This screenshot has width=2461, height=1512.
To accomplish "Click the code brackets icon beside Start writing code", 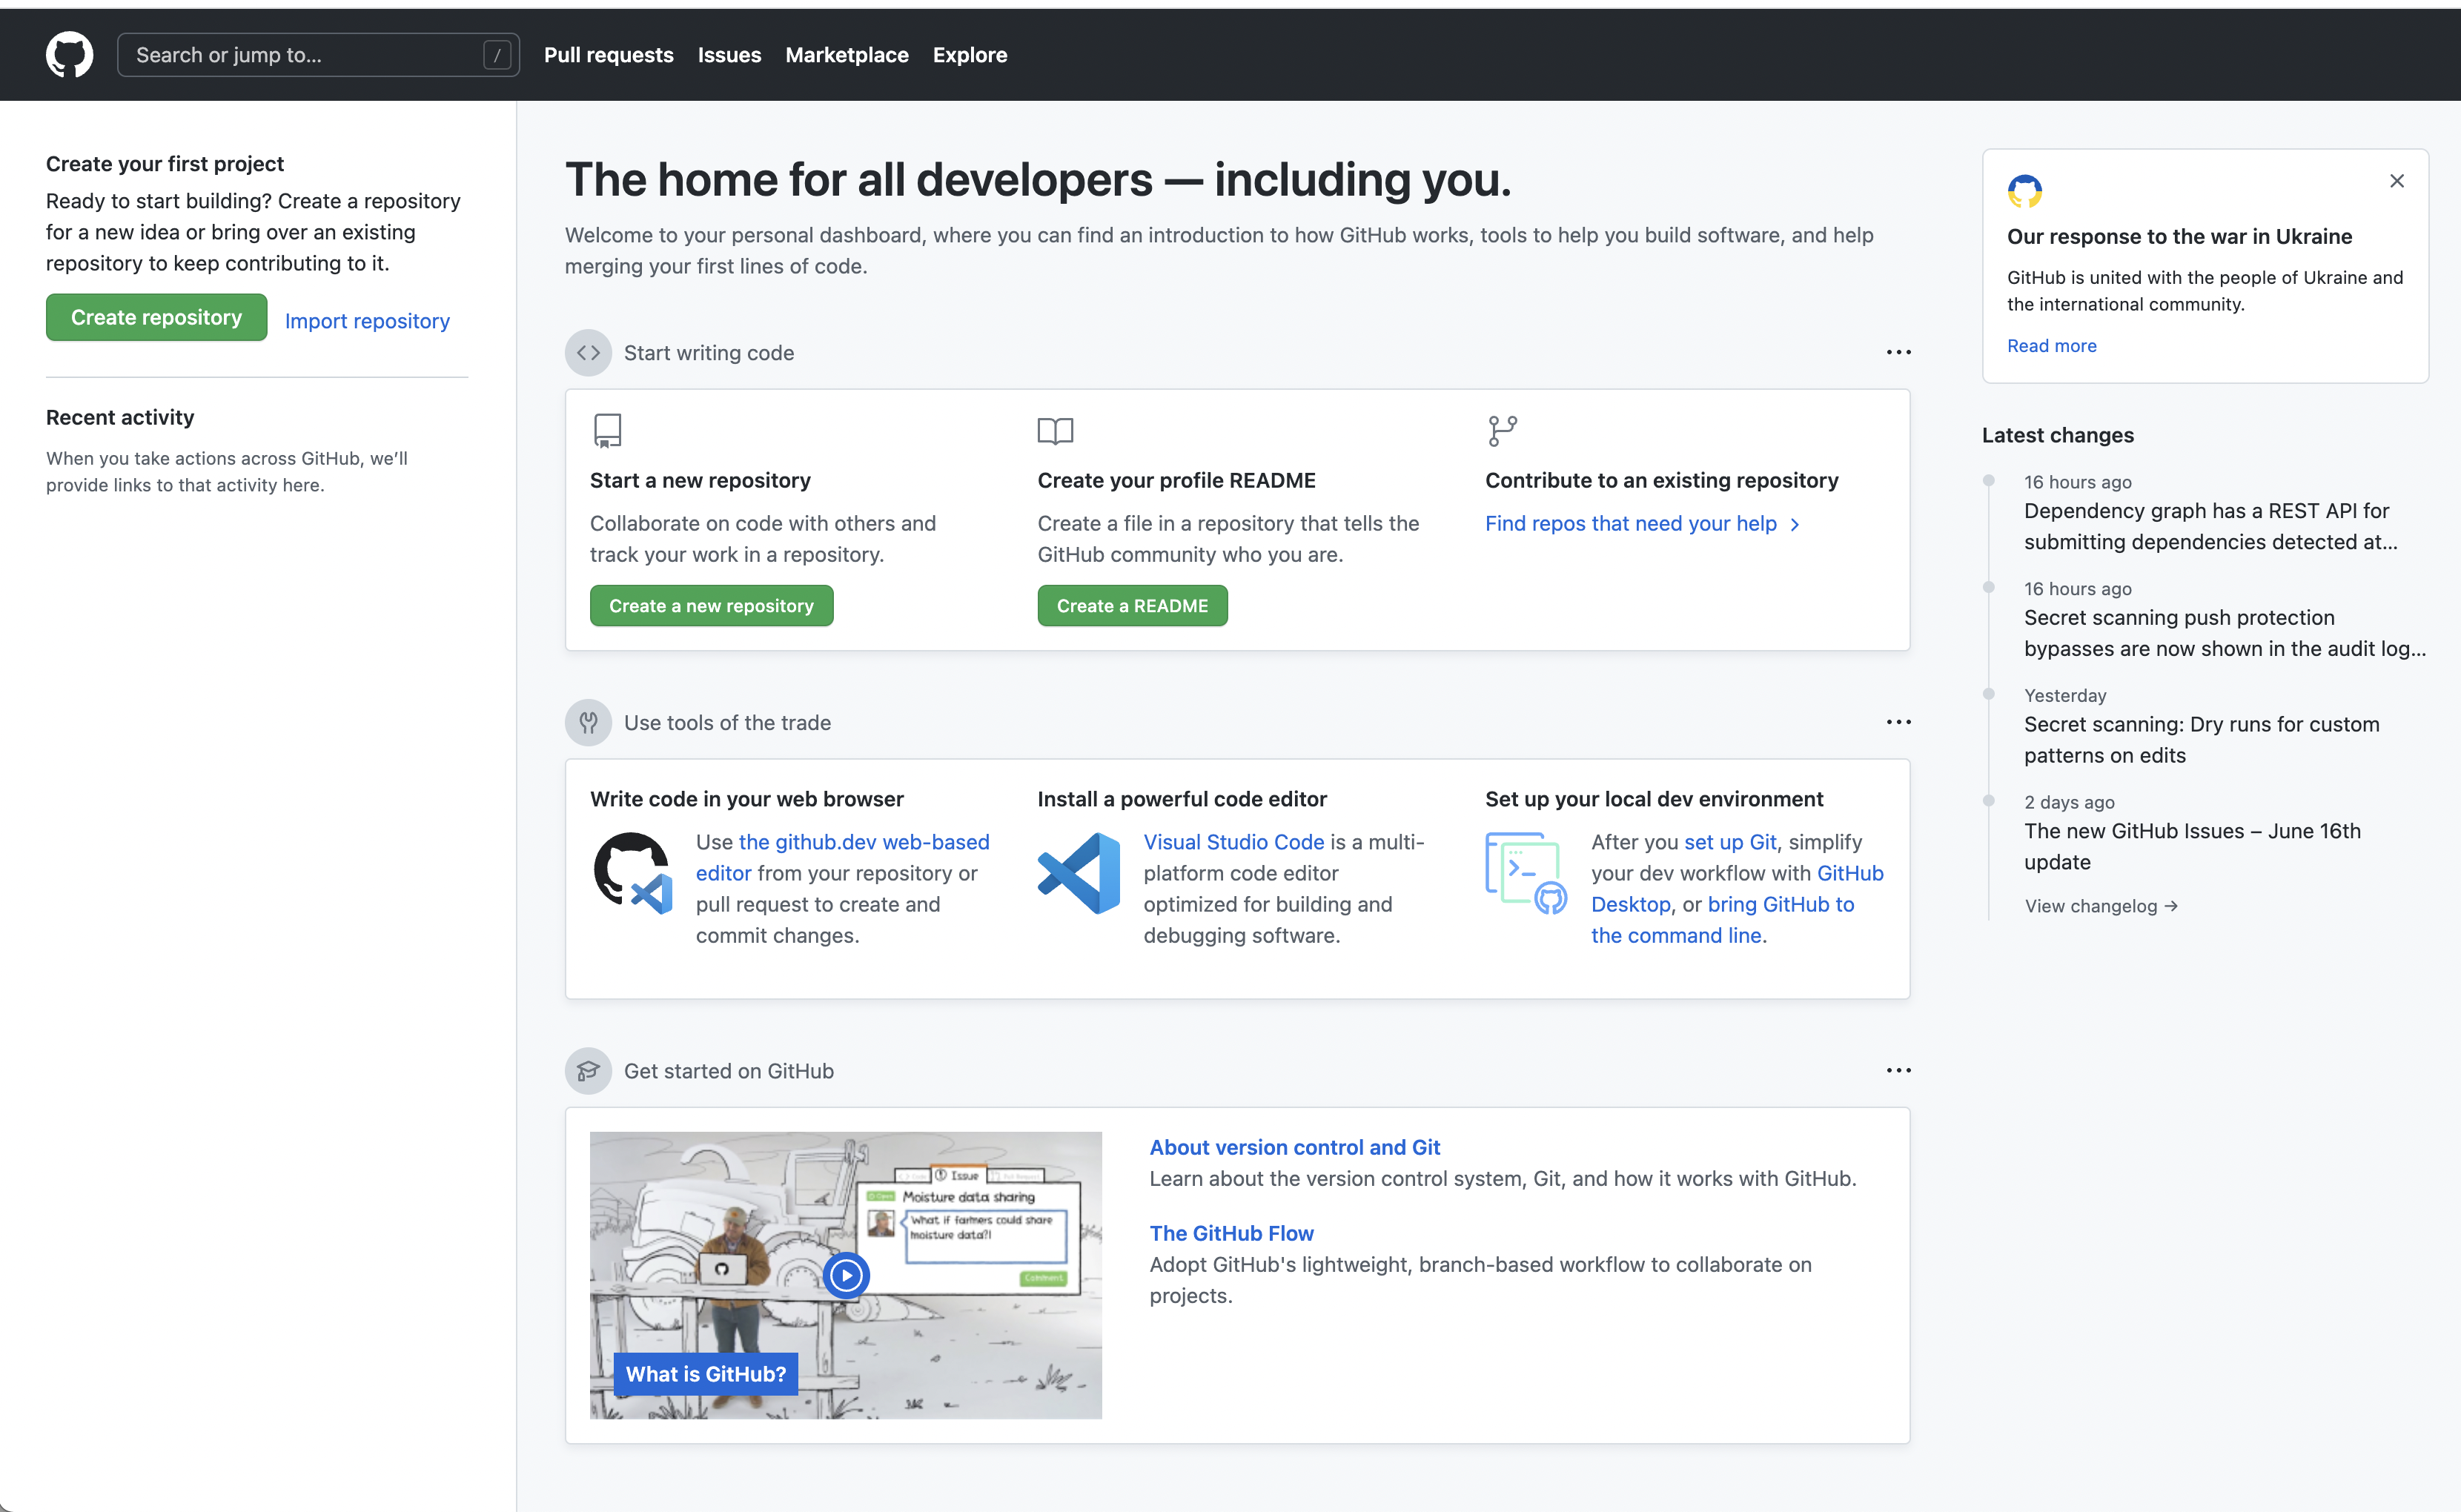I will pyautogui.click(x=588, y=353).
